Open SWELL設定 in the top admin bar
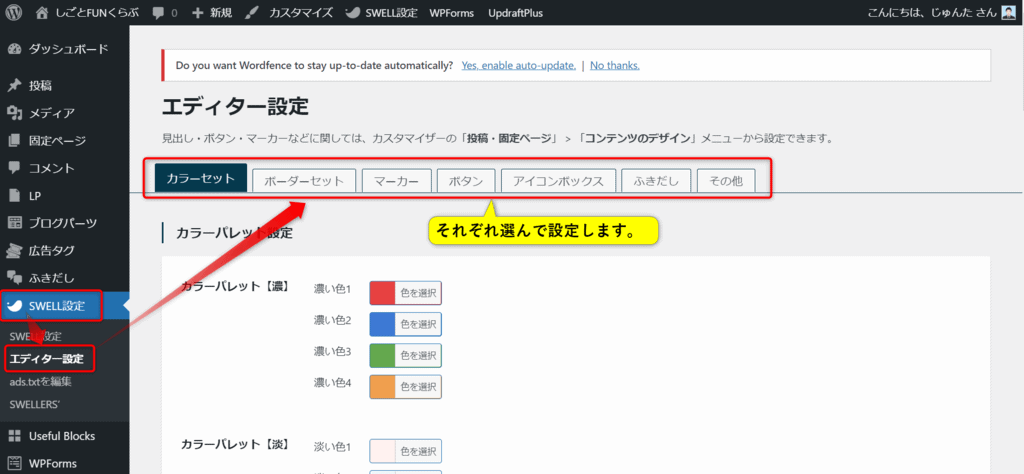This screenshot has width=1024, height=474. point(391,12)
